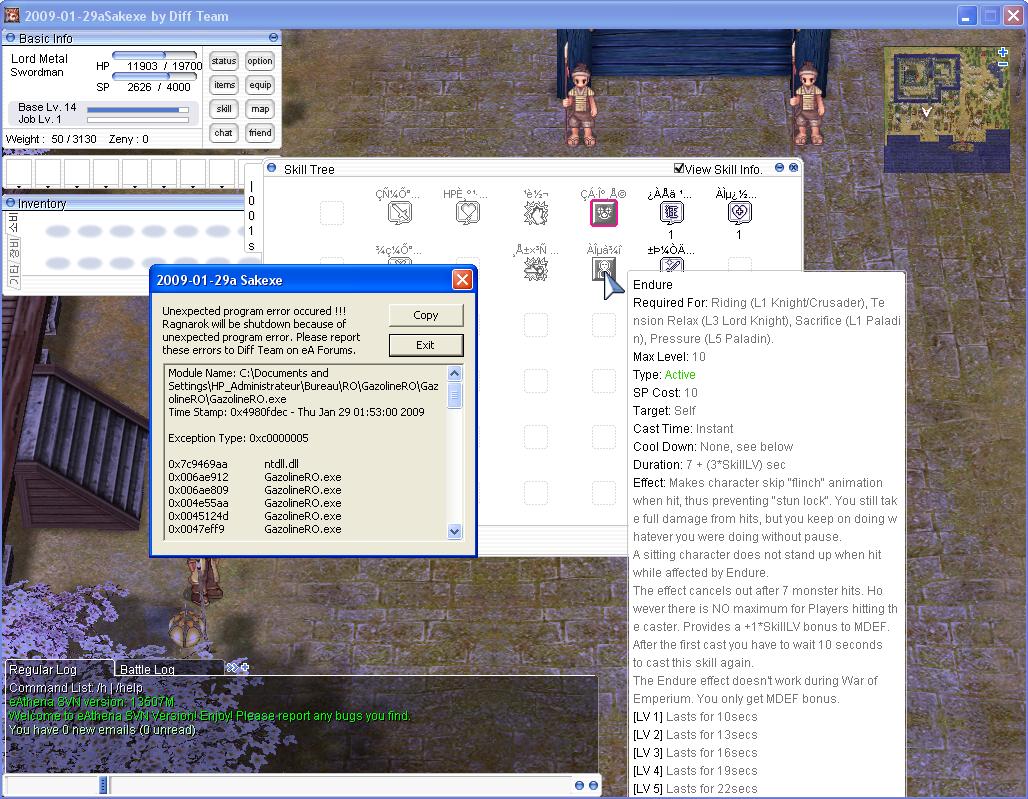Click the add chat tab plus icon

(x=245, y=668)
